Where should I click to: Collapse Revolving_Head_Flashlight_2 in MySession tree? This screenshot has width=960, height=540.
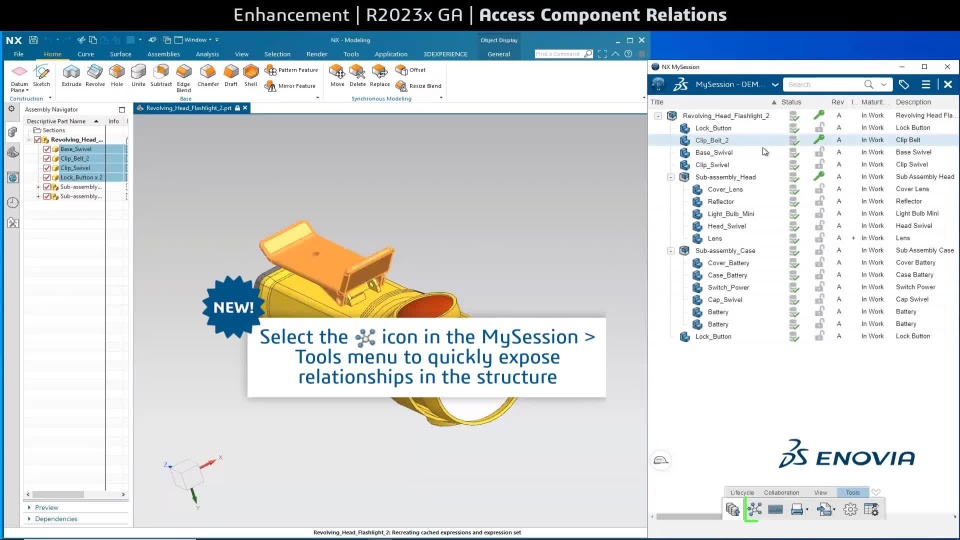[x=658, y=116]
